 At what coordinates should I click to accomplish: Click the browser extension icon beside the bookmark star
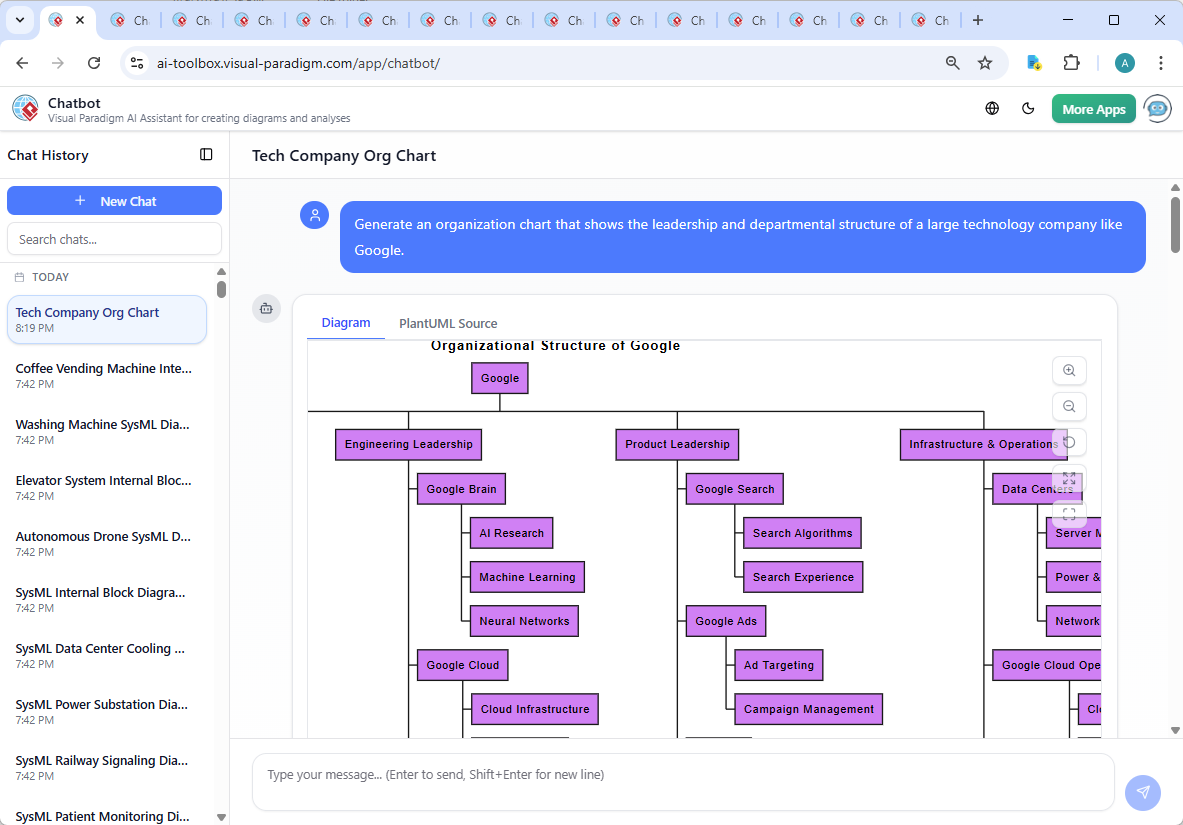(x=1034, y=63)
